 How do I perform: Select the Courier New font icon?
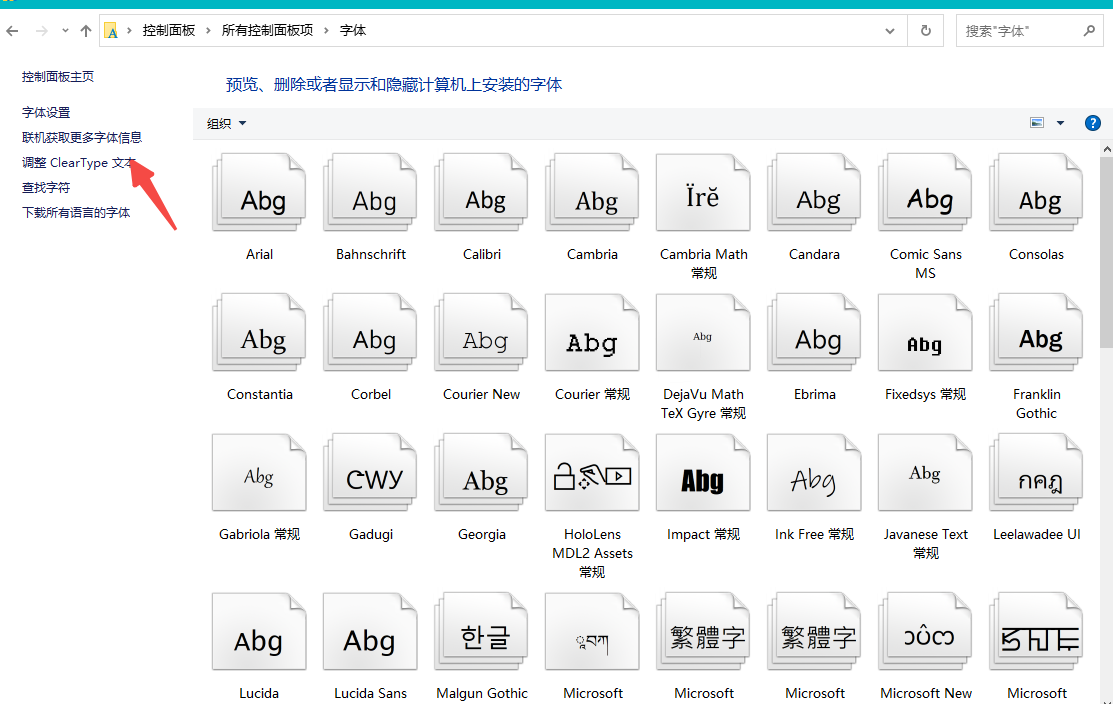click(481, 333)
